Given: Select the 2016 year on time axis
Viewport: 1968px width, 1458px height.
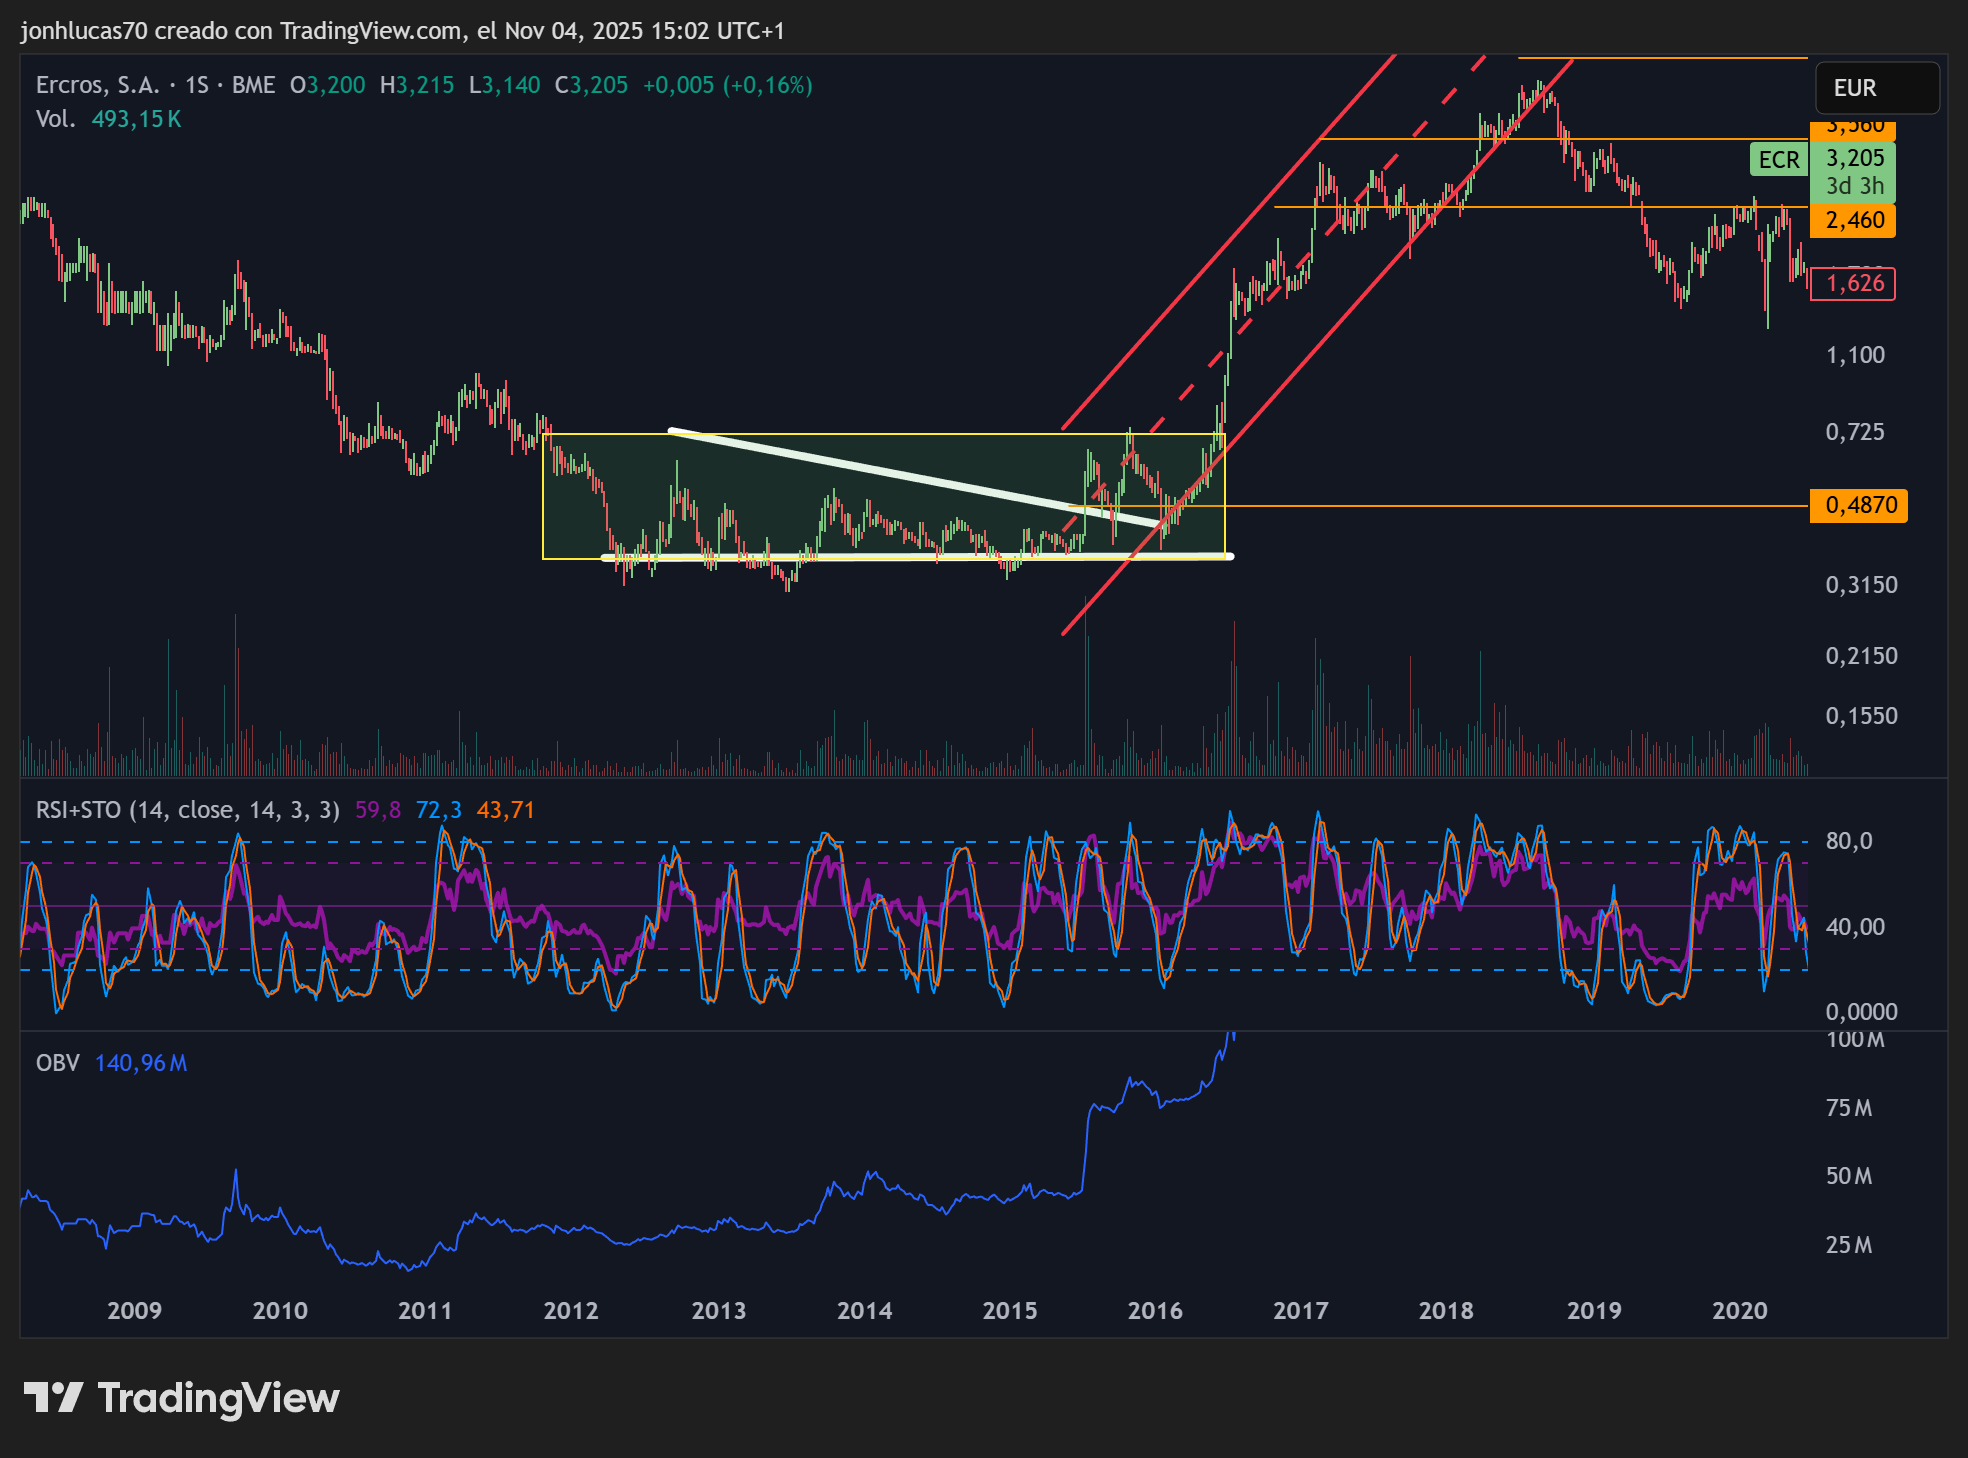Looking at the screenshot, I should pos(1155,1310).
